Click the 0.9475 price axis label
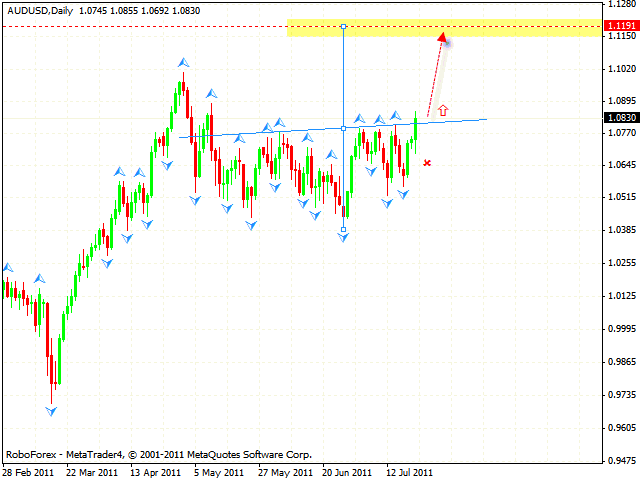The width and height of the screenshot is (640, 480). 620,461
